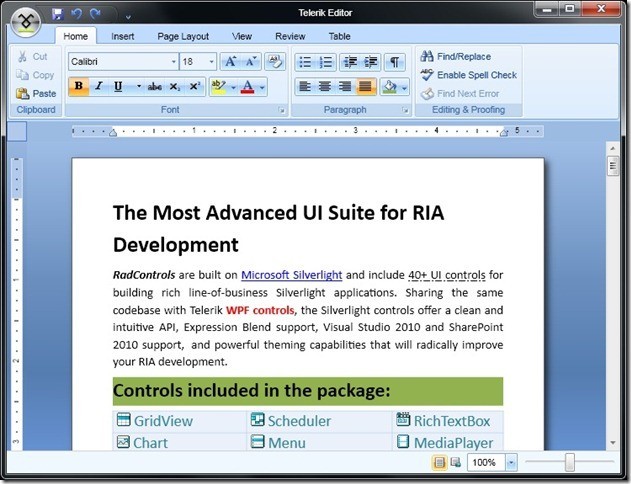
Task: Switch to the Insert tab
Action: [122, 36]
